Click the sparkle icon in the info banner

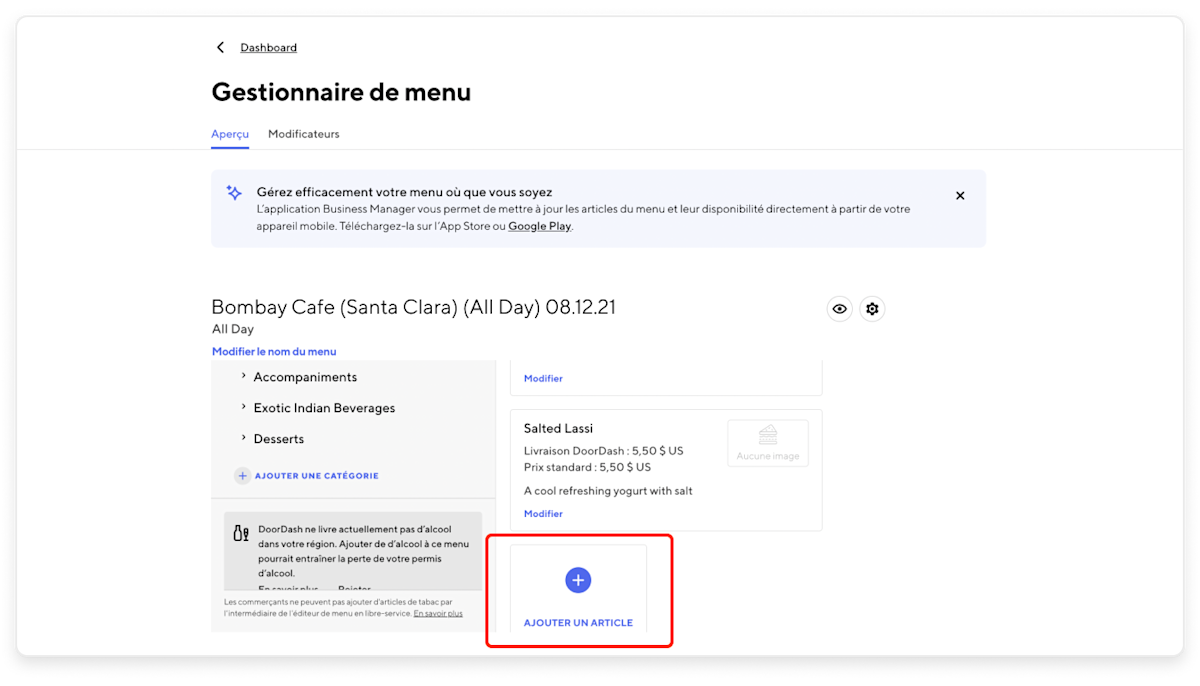234,192
